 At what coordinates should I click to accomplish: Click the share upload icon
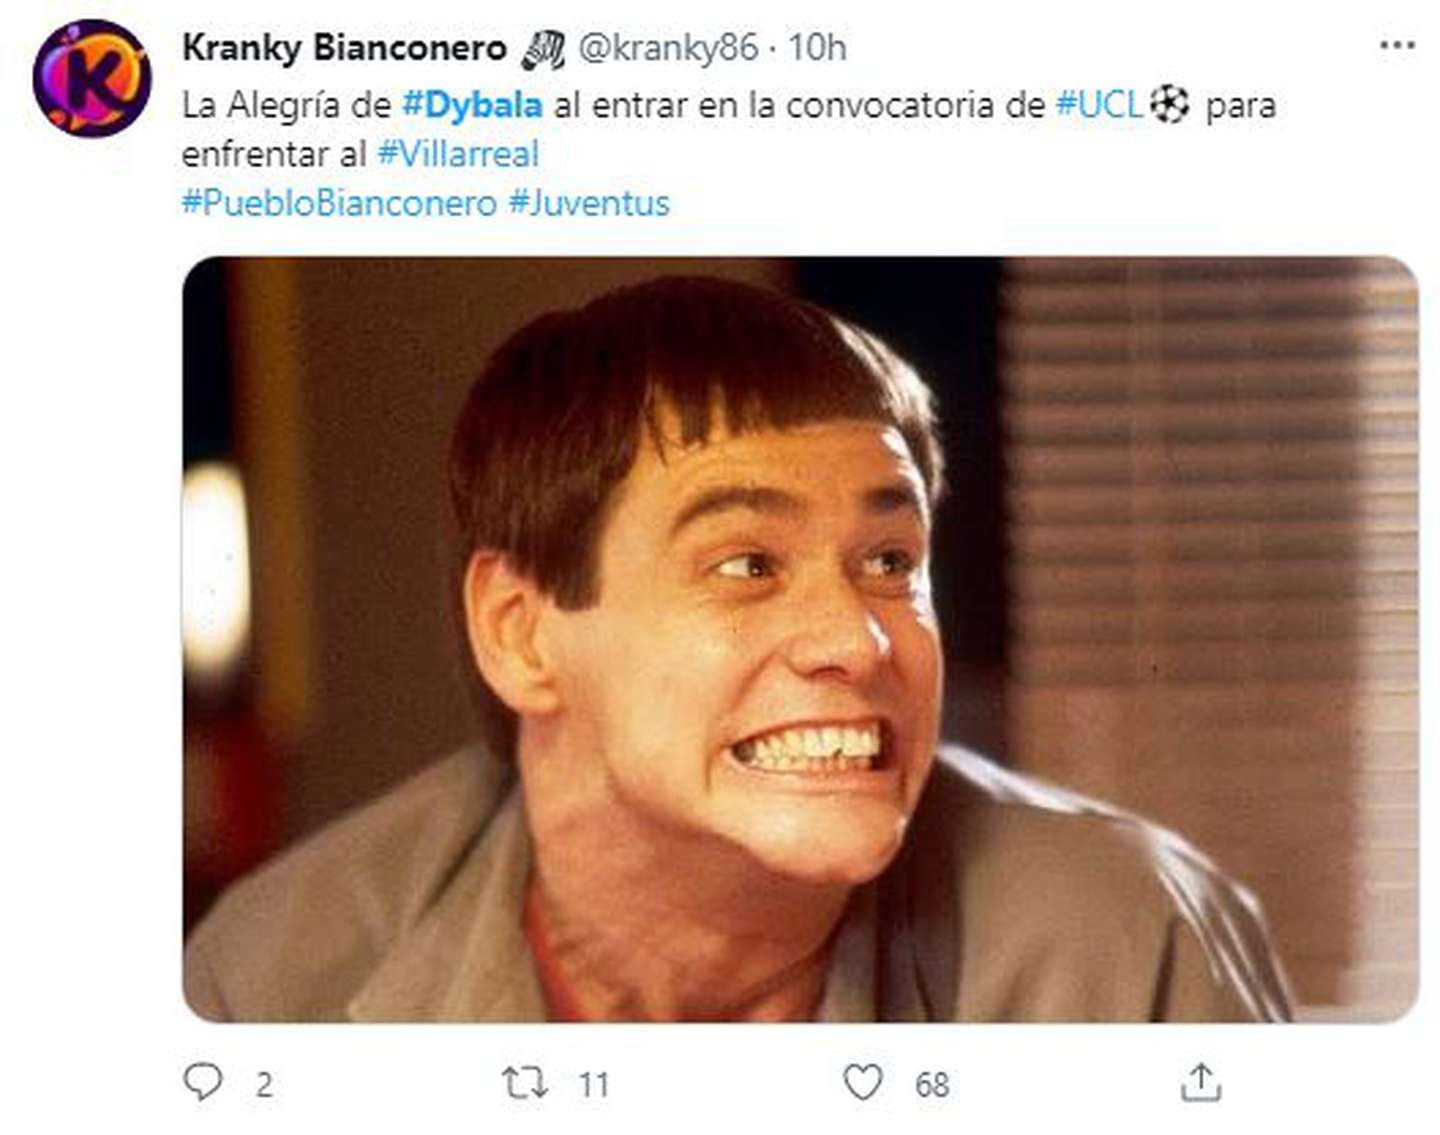[x=1200, y=1082]
